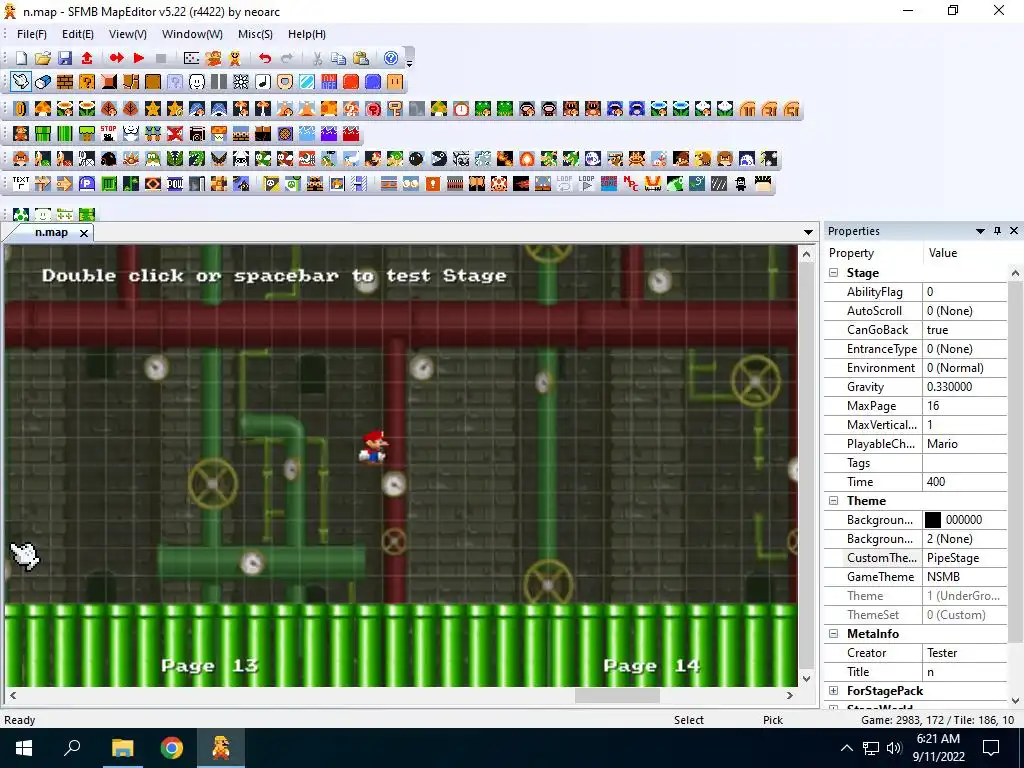This screenshot has height=768, width=1024.
Task: Select the Bob-omb enemy icon
Action: 417,159
